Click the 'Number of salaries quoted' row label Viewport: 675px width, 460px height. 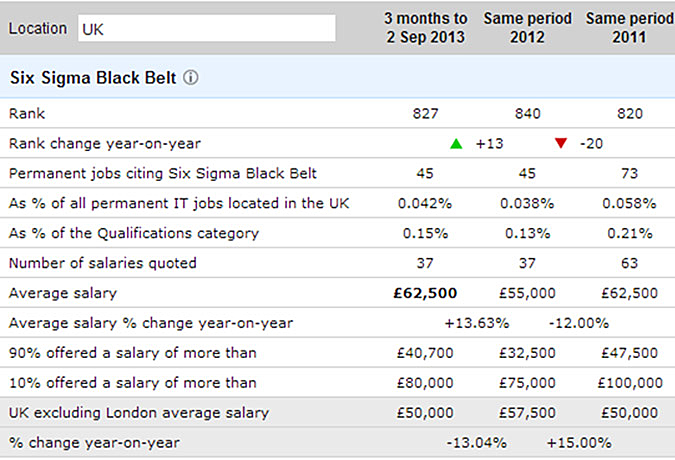click(x=102, y=263)
